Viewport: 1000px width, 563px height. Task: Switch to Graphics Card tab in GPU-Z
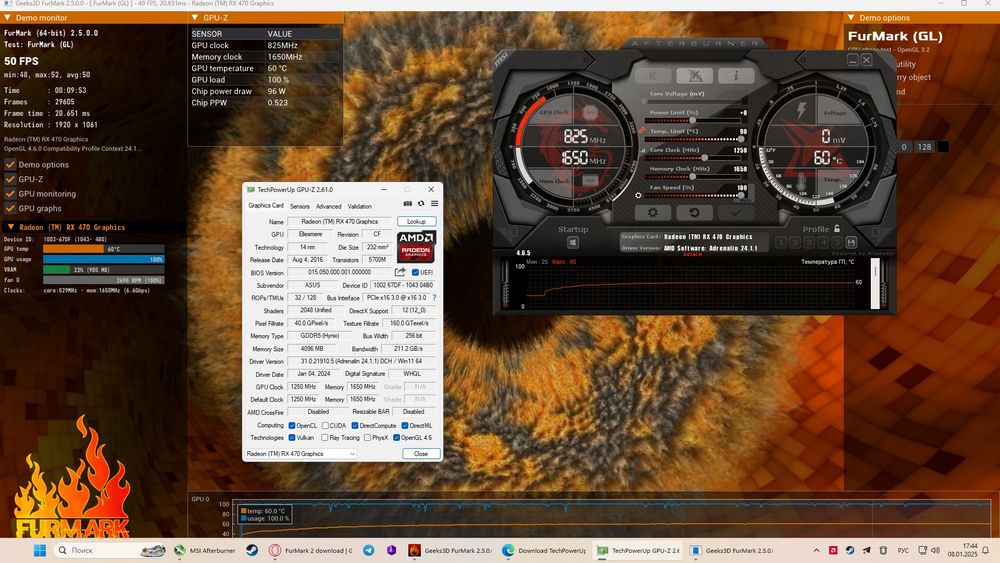tap(265, 205)
